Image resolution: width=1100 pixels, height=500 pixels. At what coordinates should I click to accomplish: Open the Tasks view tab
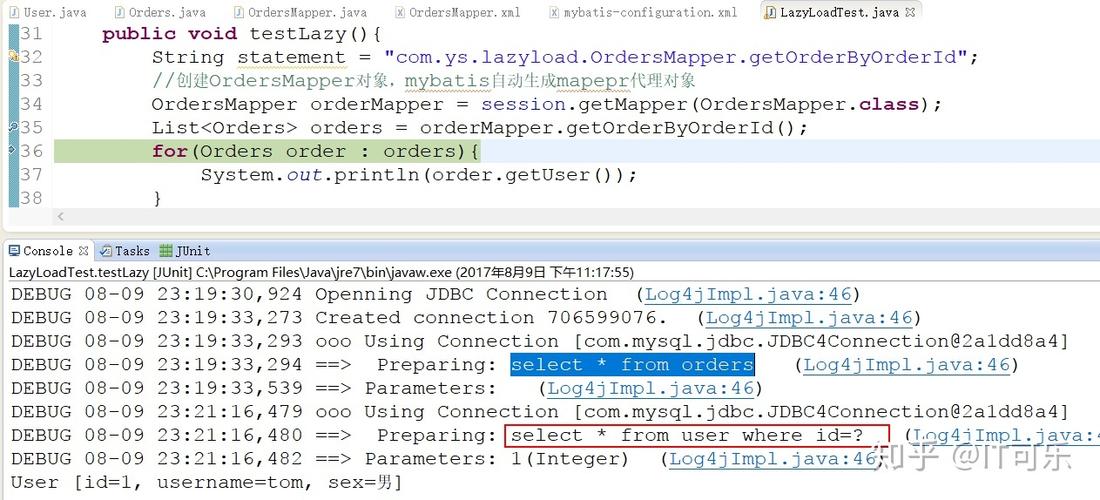click(x=125, y=250)
